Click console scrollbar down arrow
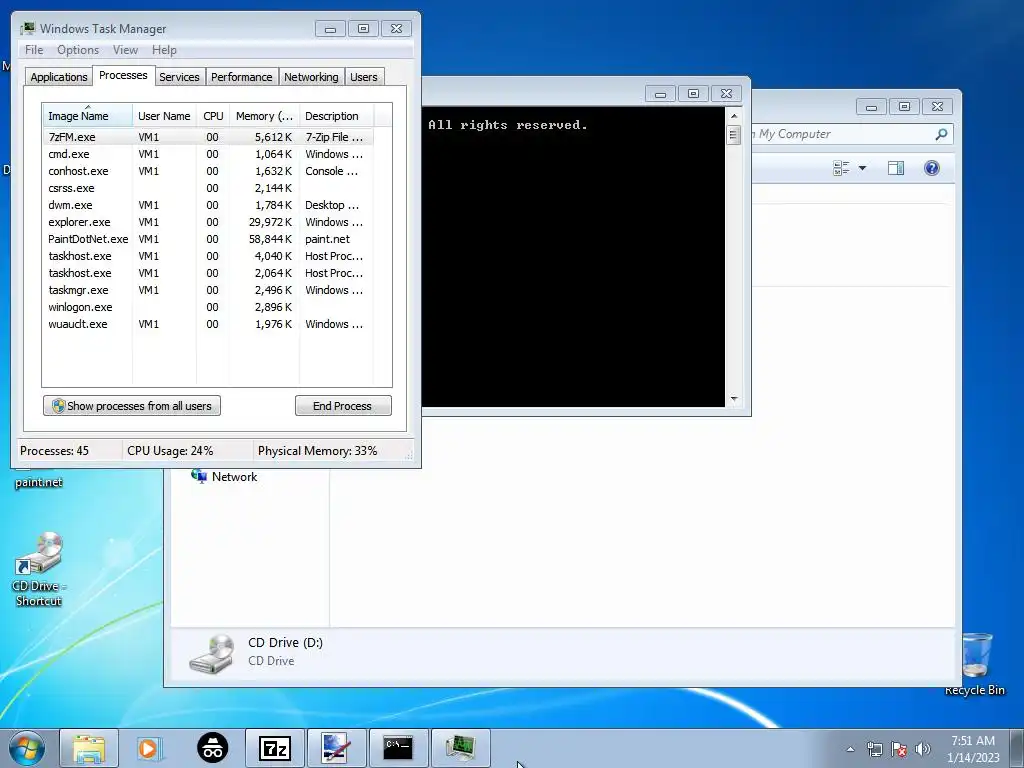This screenshot has width=1024, height=768. pyautogui.click(x=733, y=398)
